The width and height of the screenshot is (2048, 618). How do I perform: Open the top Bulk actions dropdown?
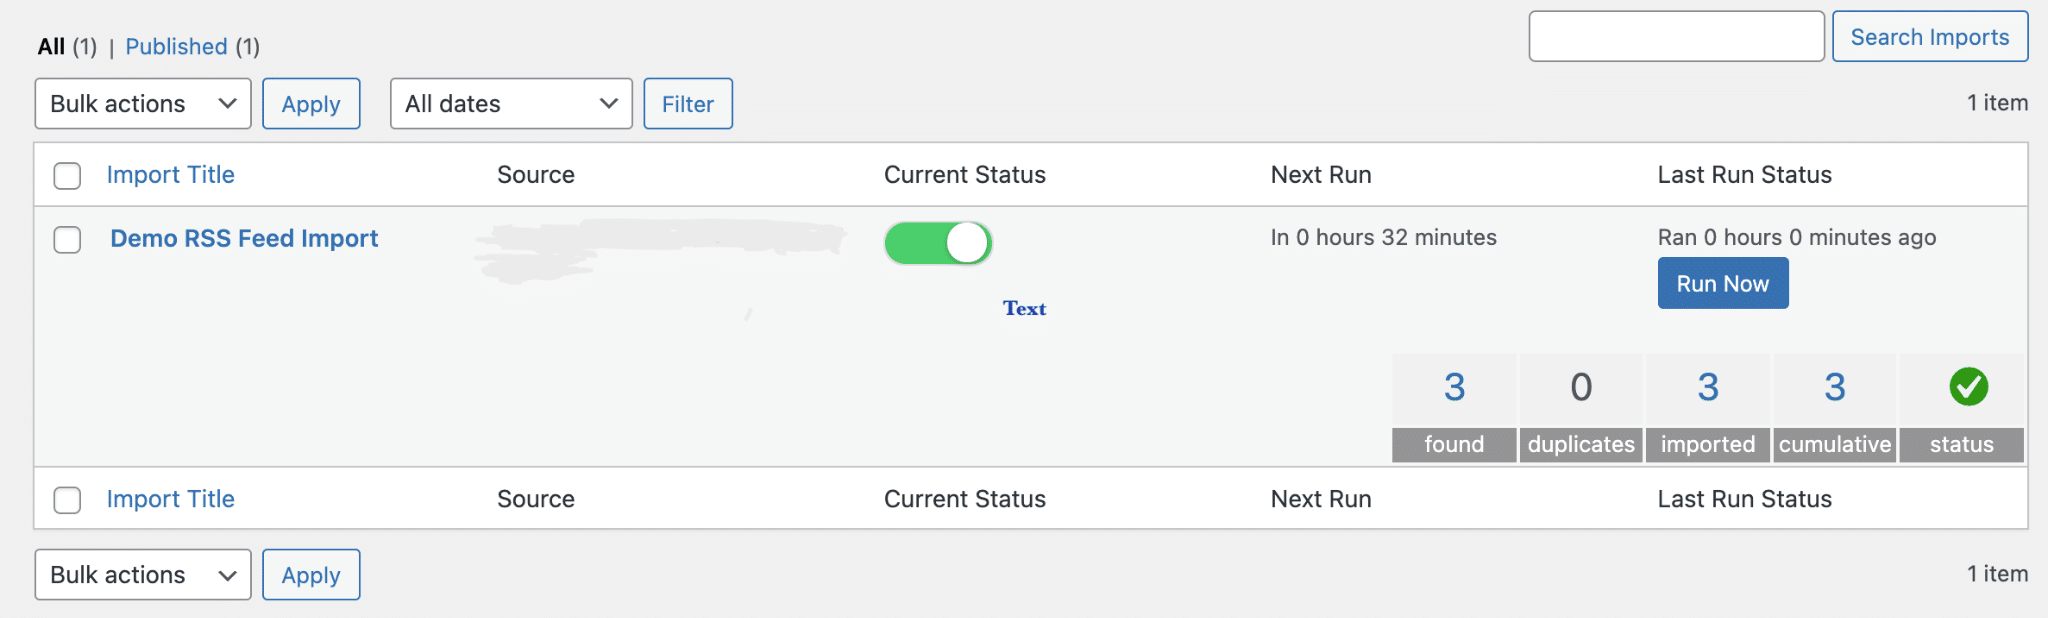(143, 104)
